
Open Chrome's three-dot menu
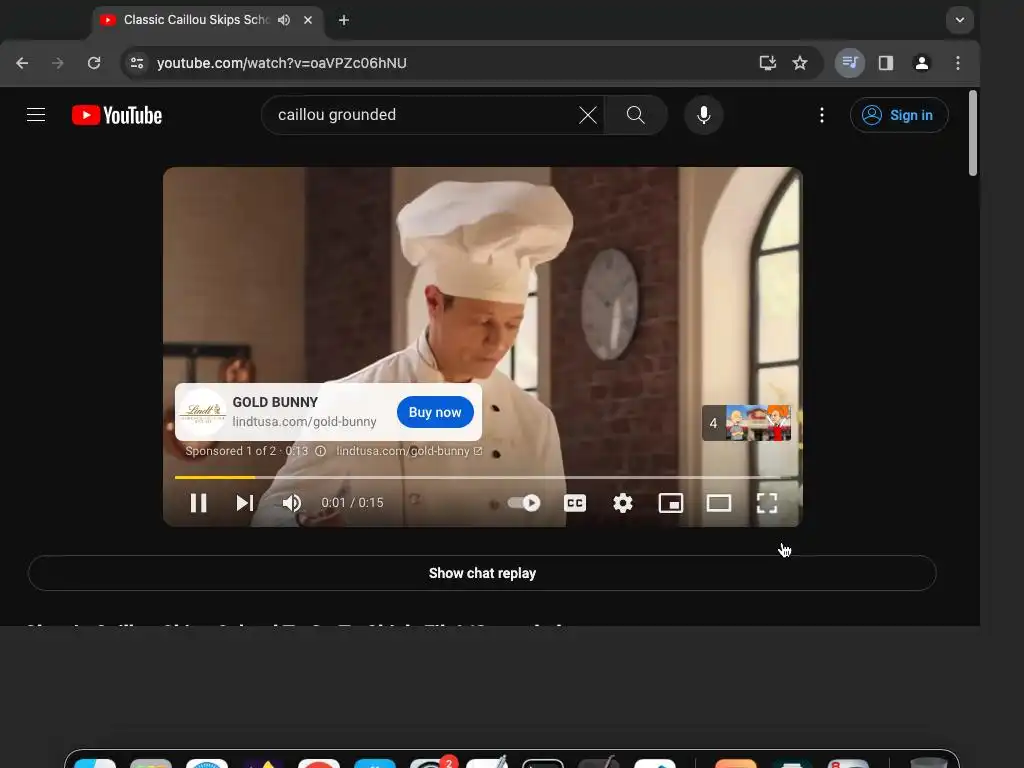(957, 63)
